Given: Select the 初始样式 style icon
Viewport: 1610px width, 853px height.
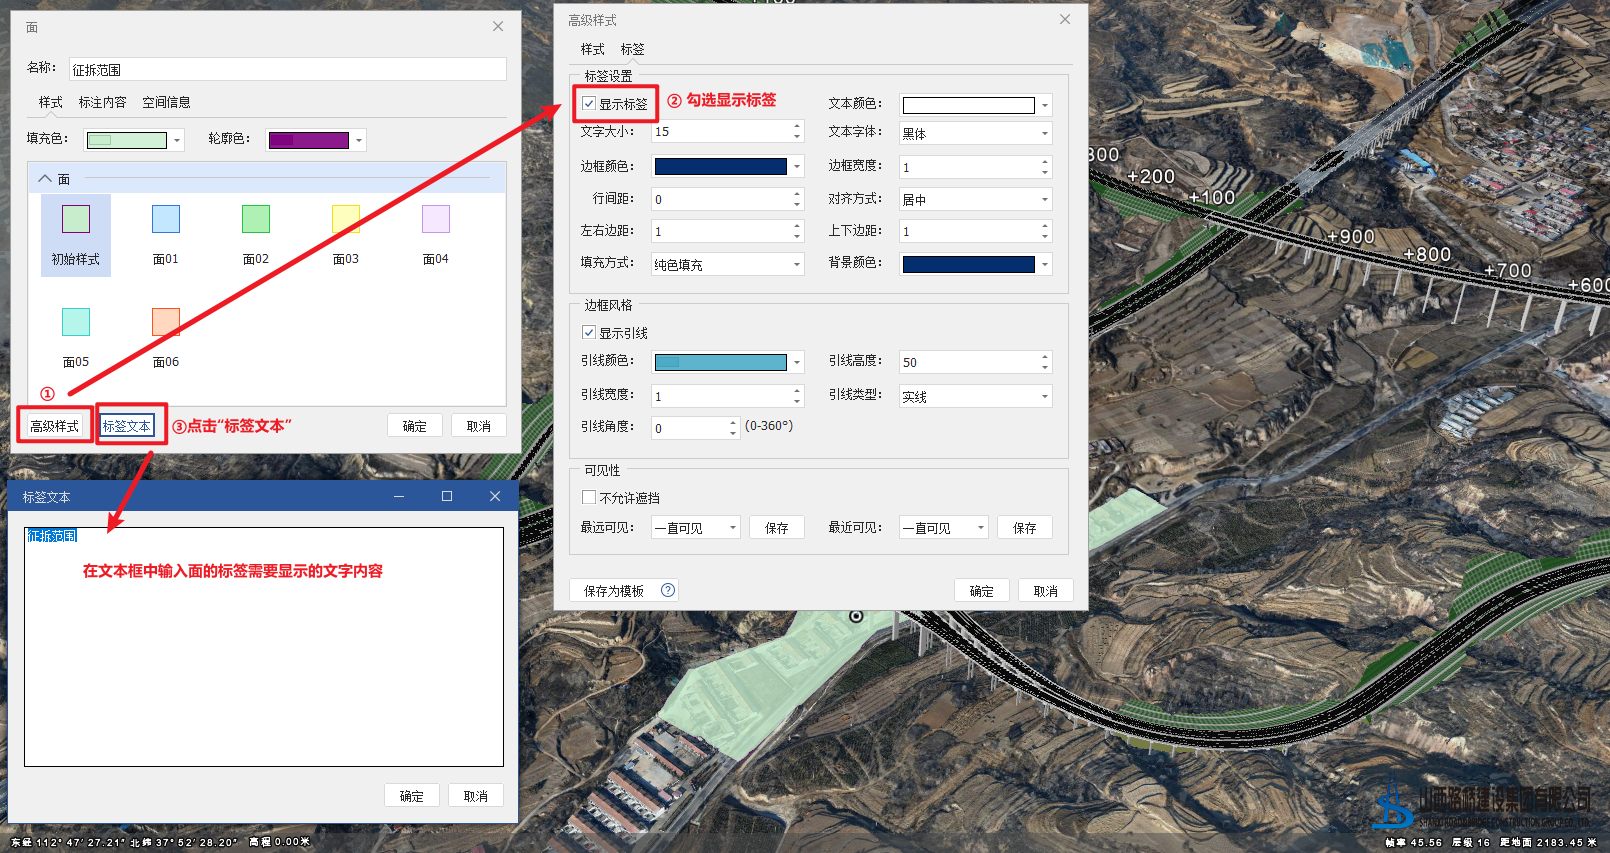Looking at the screenshot, I should pos(76,219).
